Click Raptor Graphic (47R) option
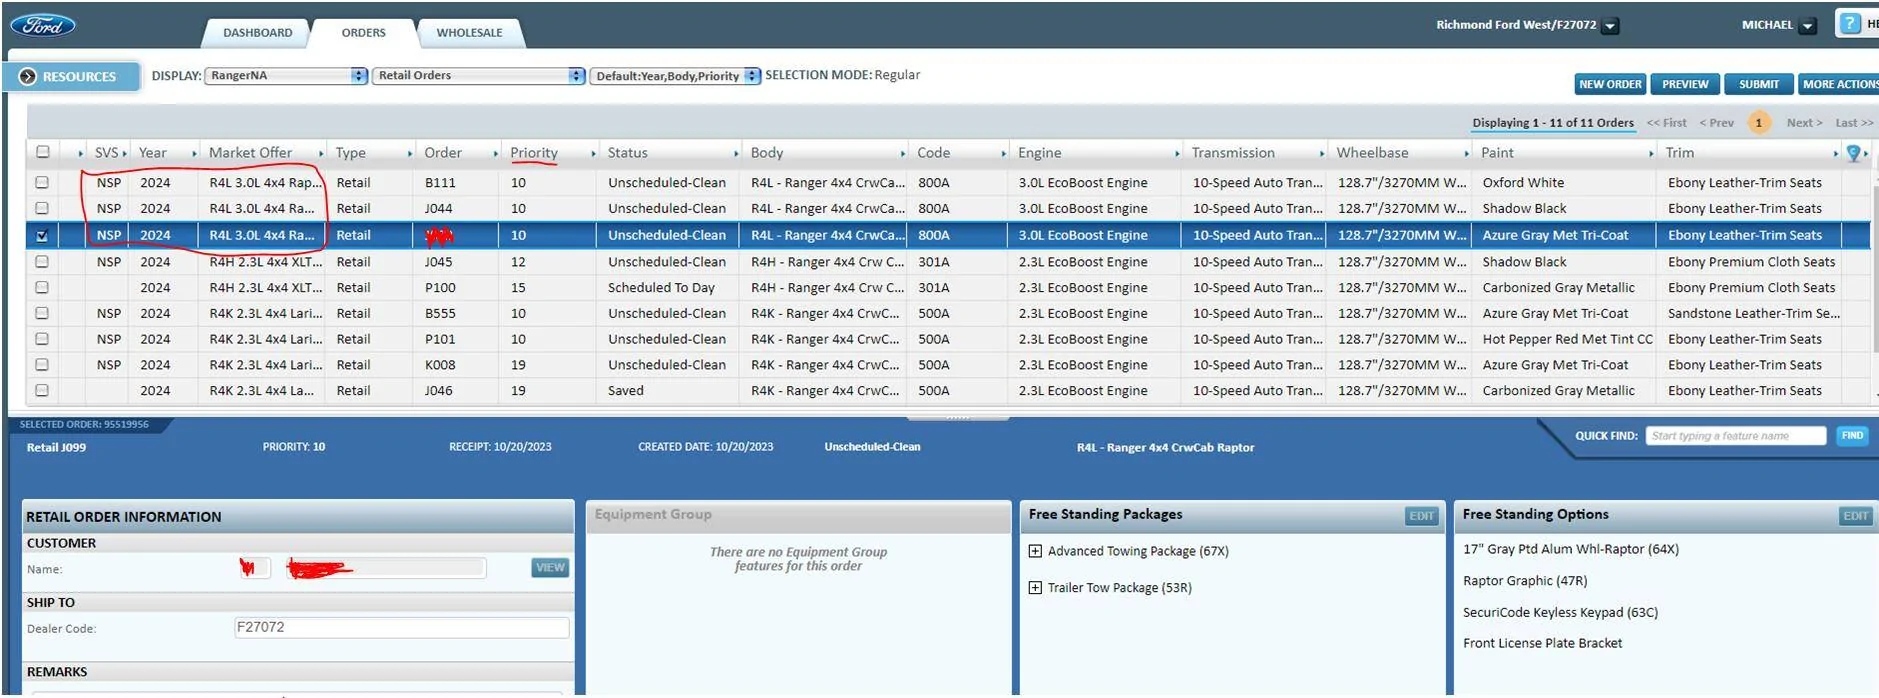The image size is (1879, 698). pos(1525,581)
